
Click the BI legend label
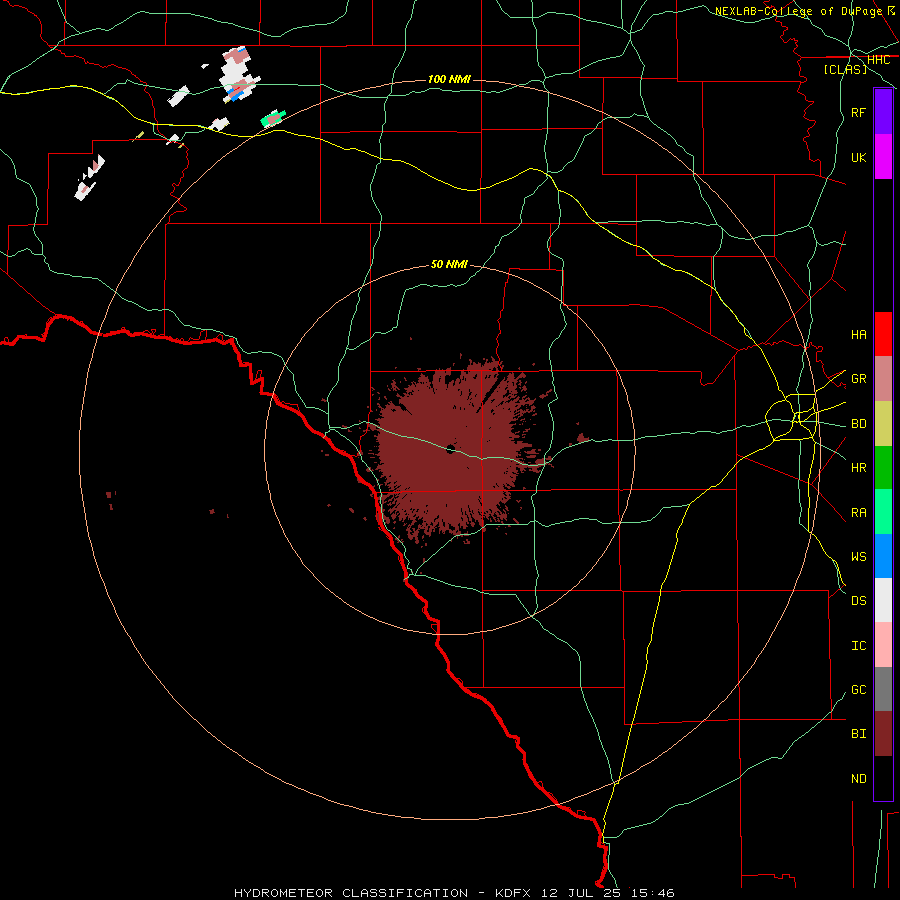tap(859, 734)
